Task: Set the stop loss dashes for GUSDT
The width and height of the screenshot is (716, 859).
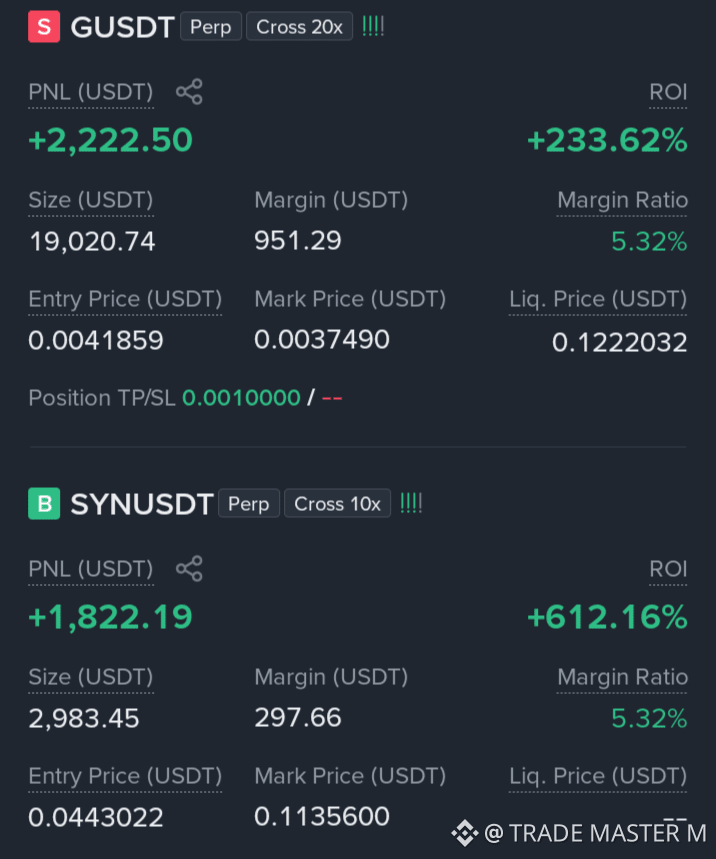Action: [x=332, y=398]
